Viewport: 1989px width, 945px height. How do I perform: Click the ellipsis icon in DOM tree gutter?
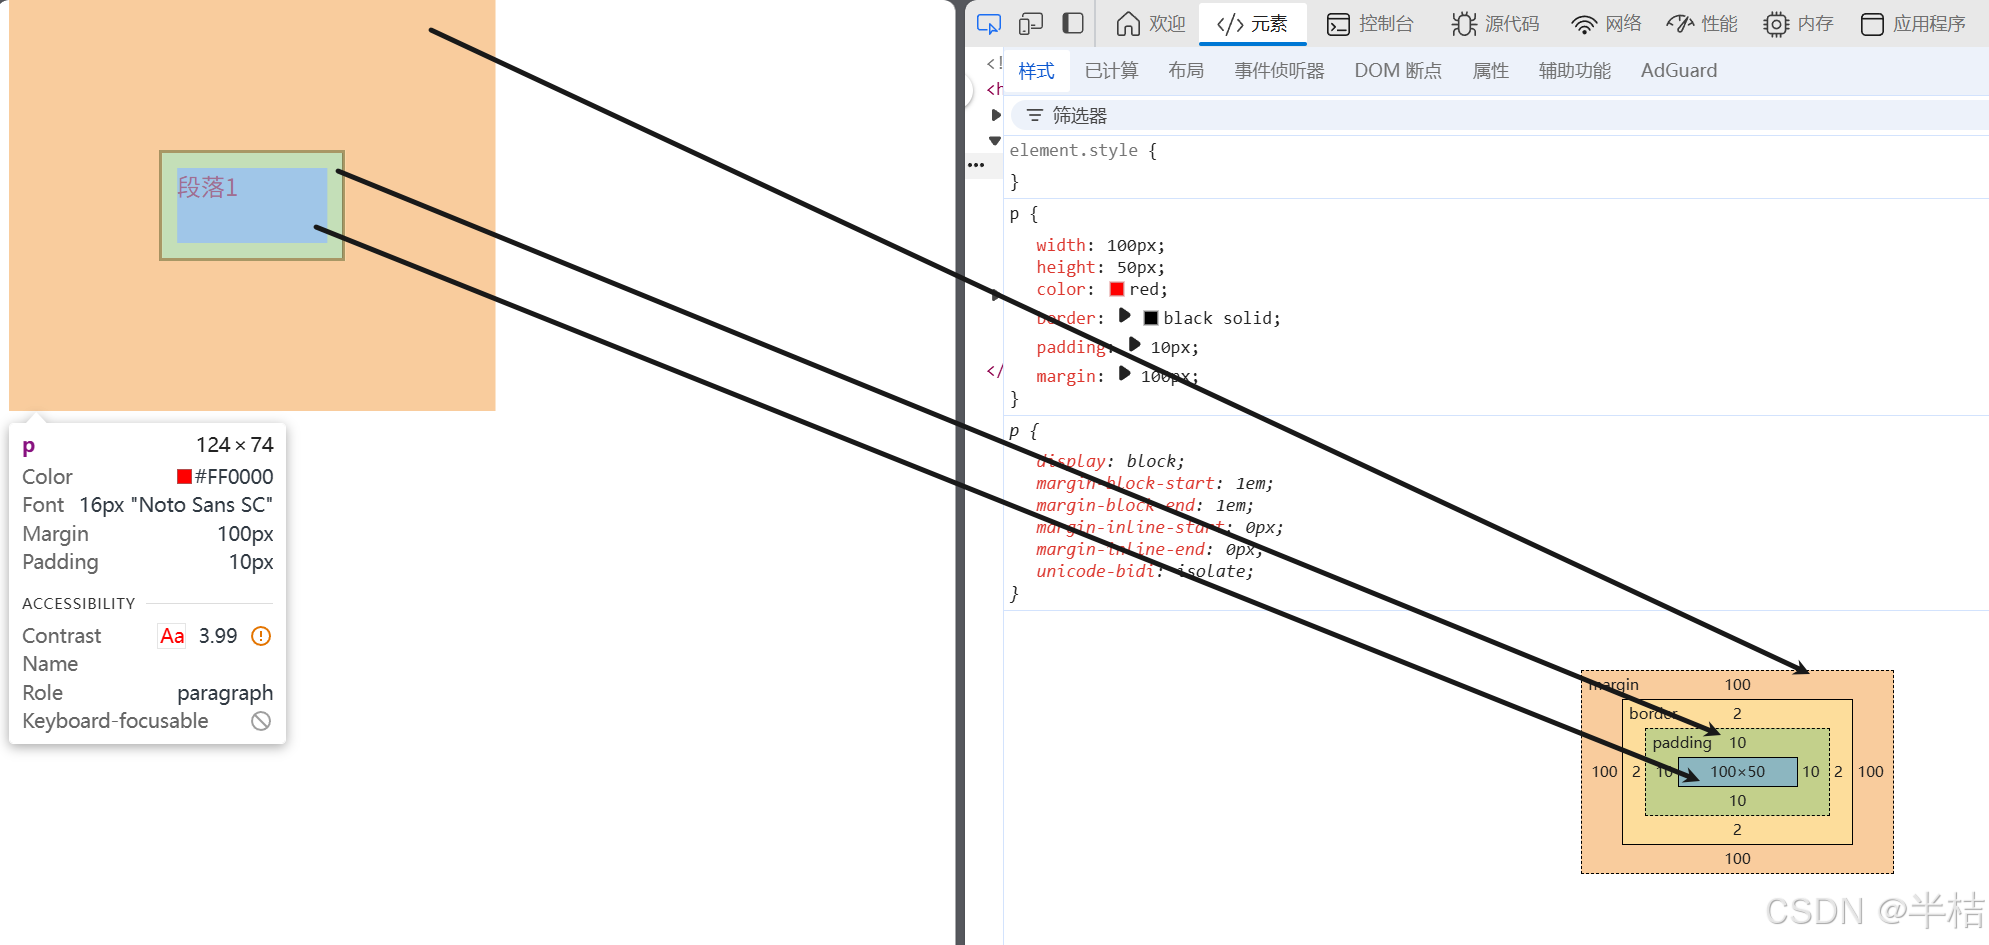(976, 165)
